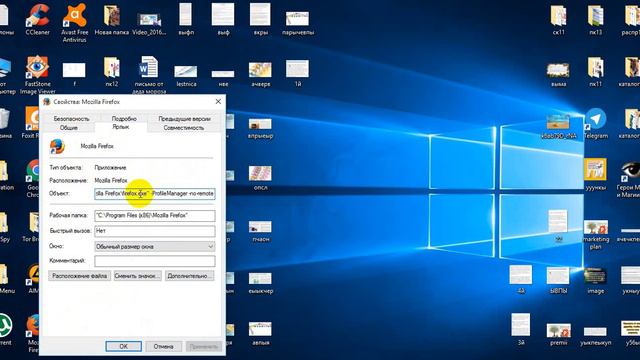This screenshot has width=640, height=360.
Task: Select the marketing plan file icon
Action: (x=596, y=235)
